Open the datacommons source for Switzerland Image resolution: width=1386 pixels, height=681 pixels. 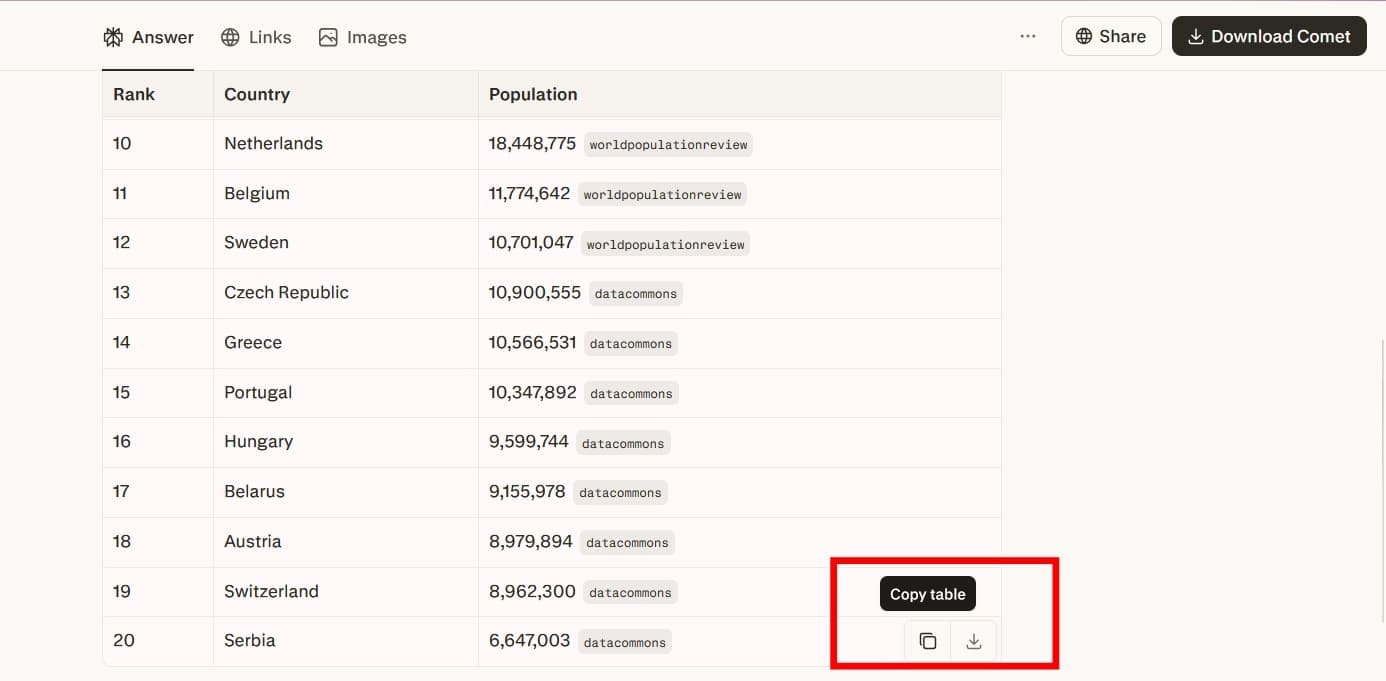(x=630, y=592)
